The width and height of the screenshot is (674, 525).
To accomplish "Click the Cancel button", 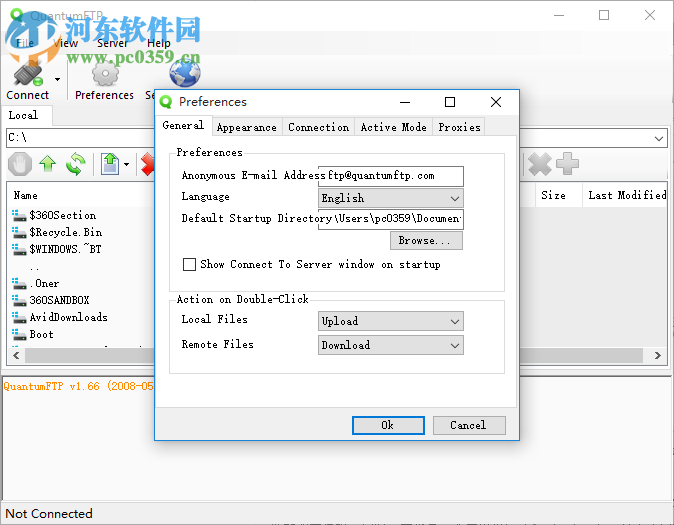I will click(x=469, y=425).
